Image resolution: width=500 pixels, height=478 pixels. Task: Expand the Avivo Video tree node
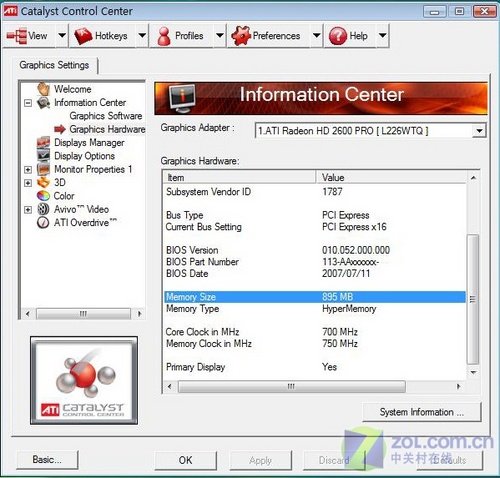click(28, 210)
